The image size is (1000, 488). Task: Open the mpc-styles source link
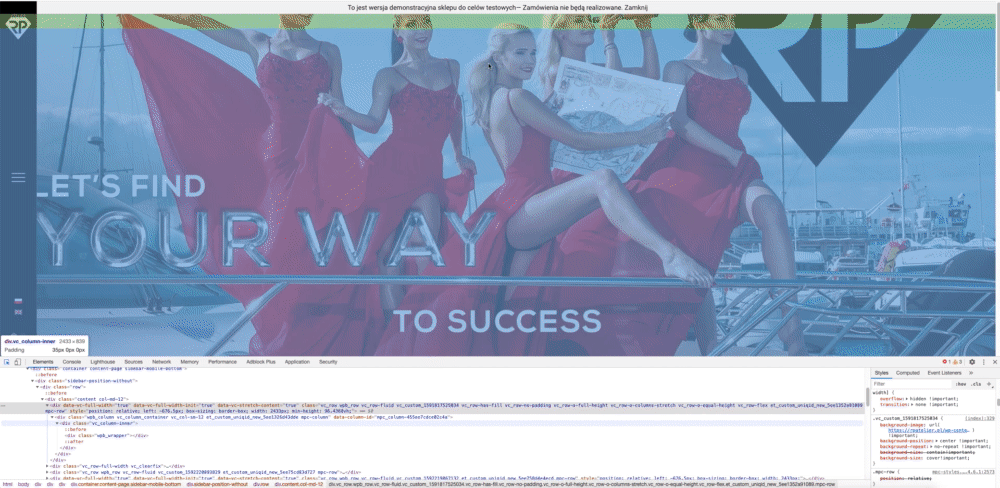click(x=963, y=472)
